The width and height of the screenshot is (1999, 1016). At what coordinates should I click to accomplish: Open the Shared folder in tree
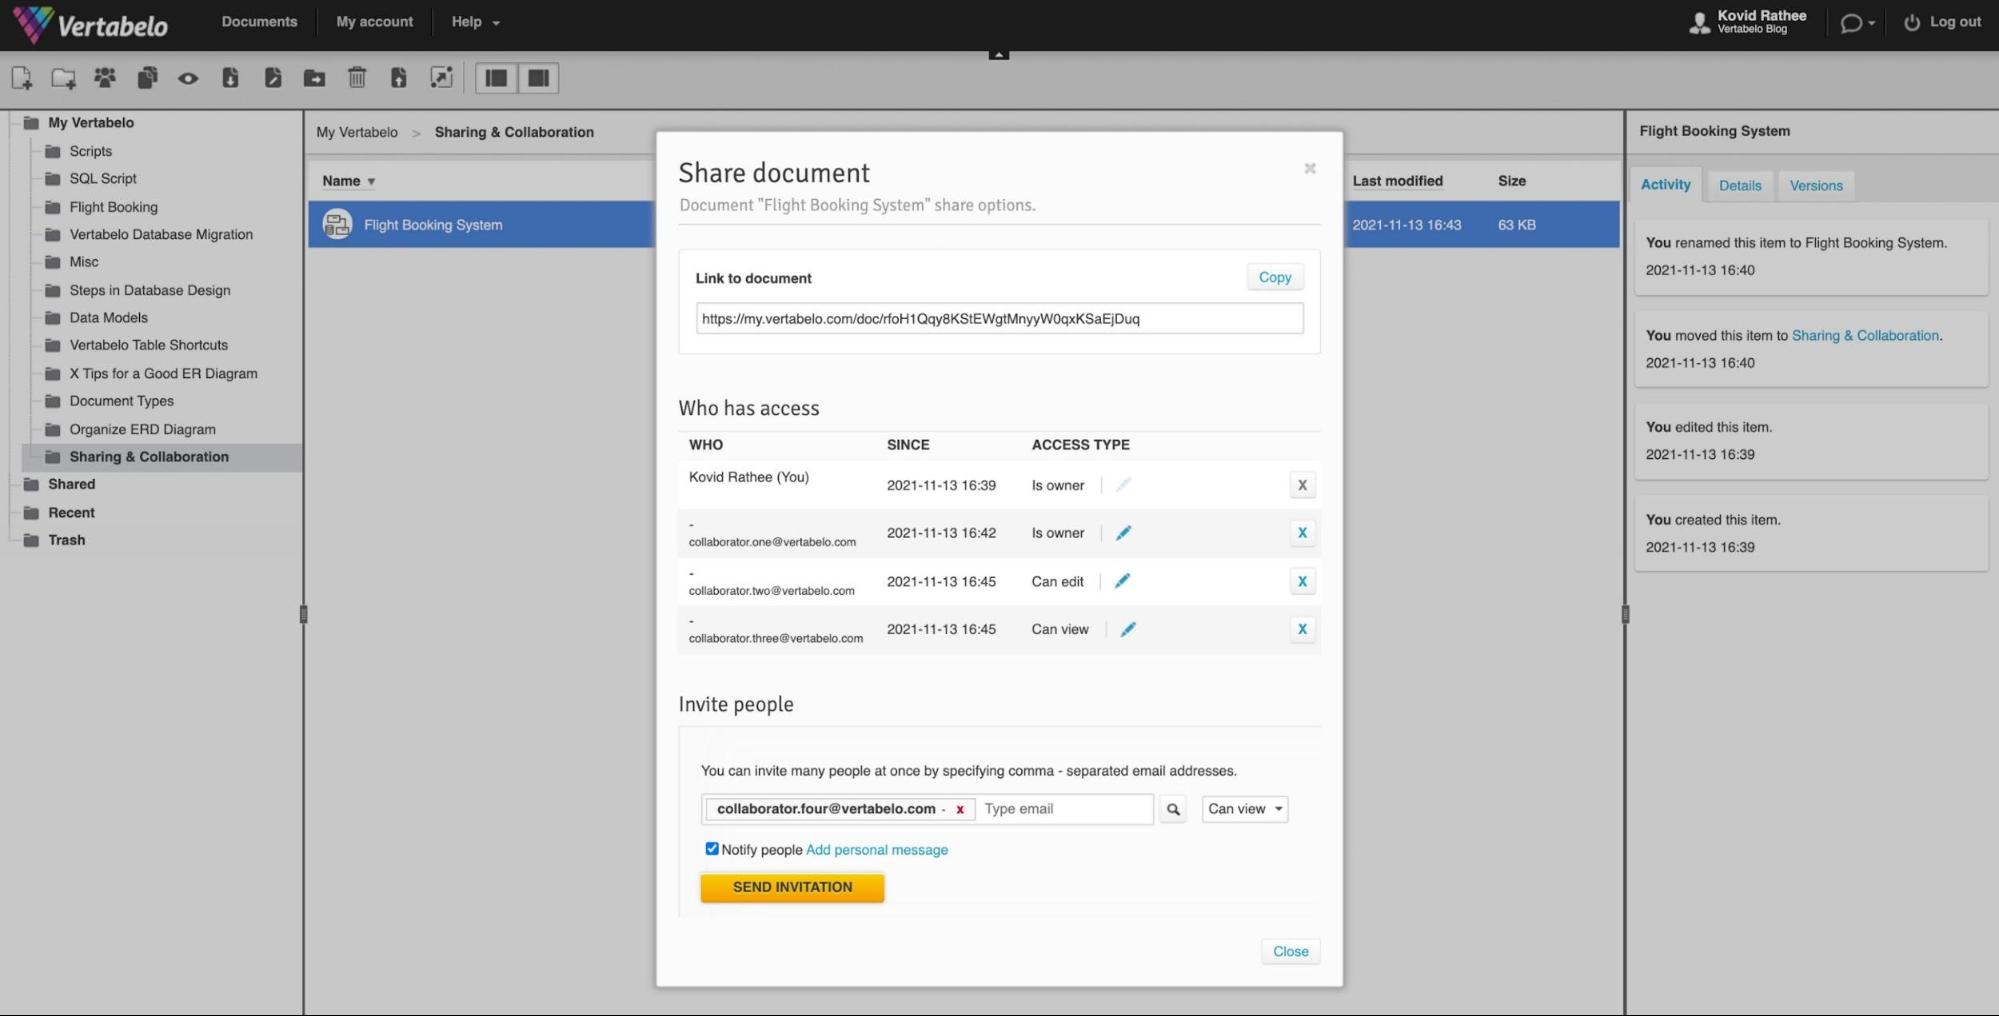click(71, 484)
